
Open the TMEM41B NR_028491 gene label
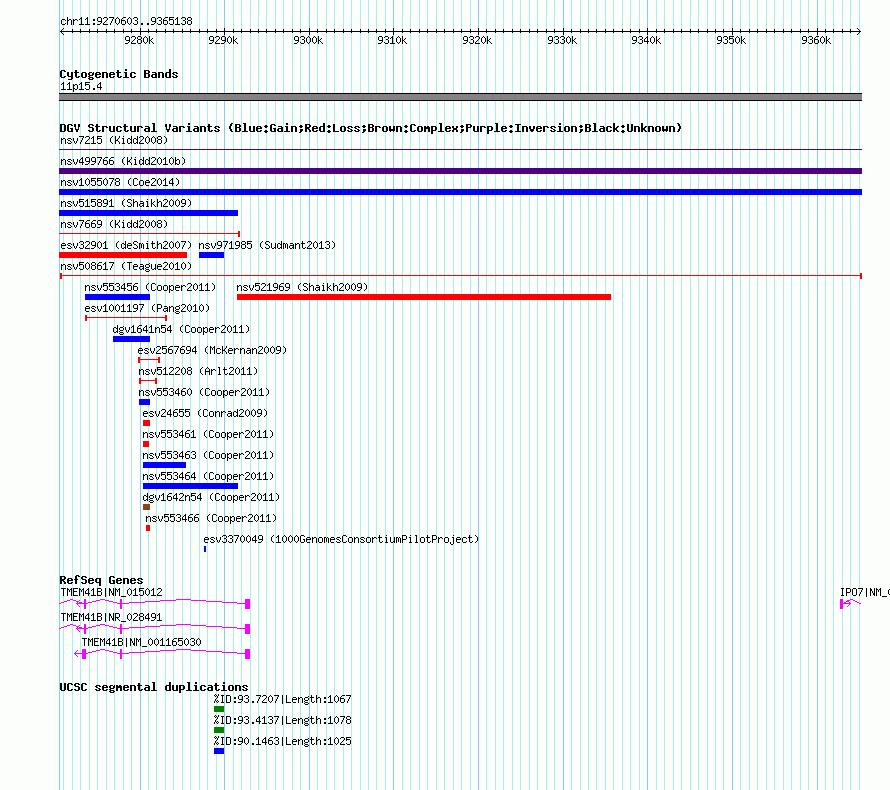pos(111,617)
